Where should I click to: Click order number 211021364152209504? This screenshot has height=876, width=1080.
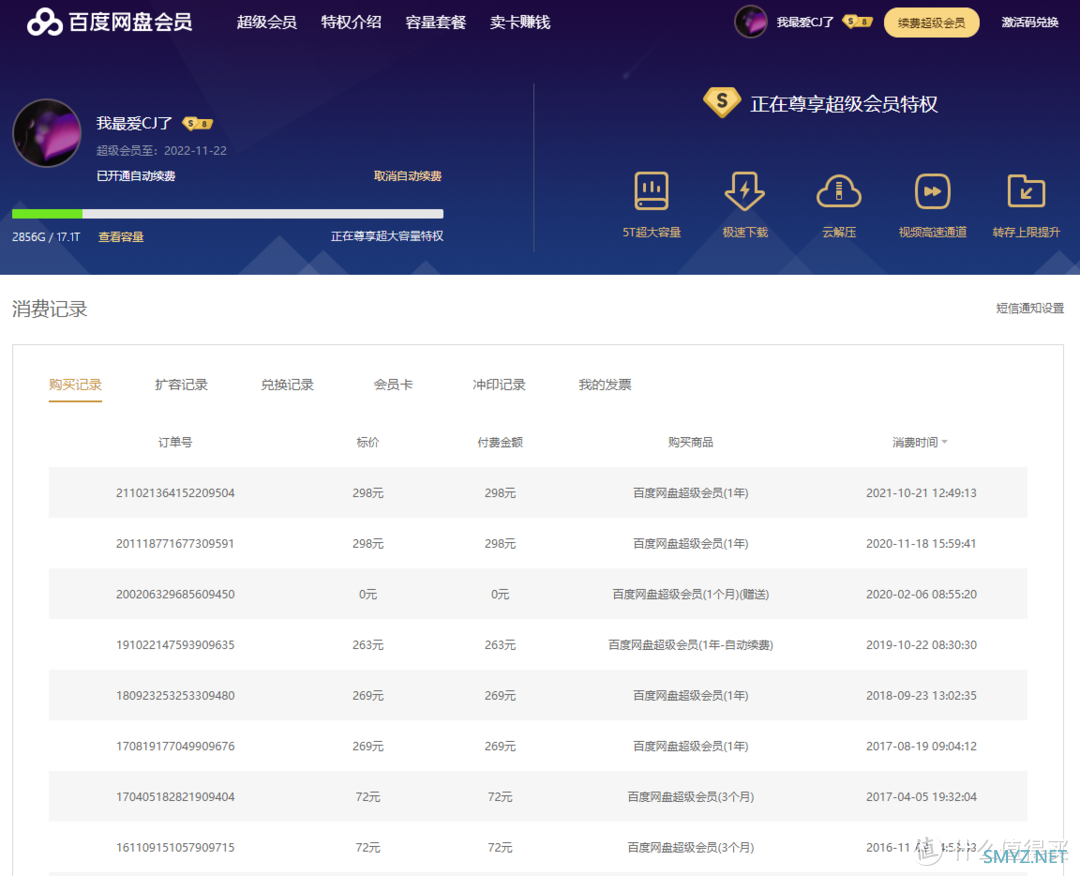175,493
